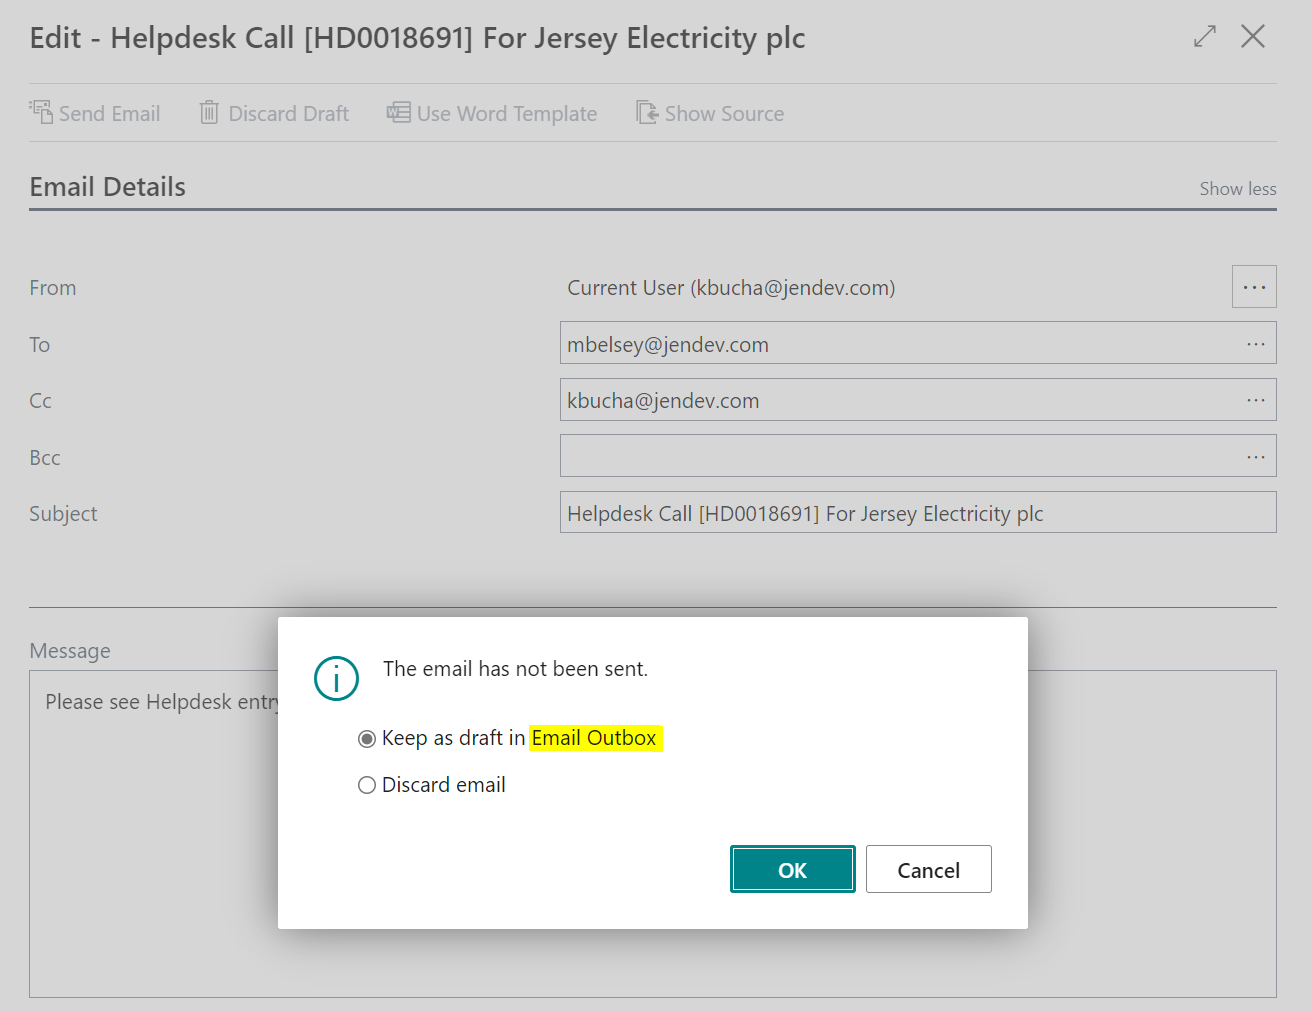The image size is (1312, 1011).
Task: Select the Use Word Template icon
Action: coord(398,112)
